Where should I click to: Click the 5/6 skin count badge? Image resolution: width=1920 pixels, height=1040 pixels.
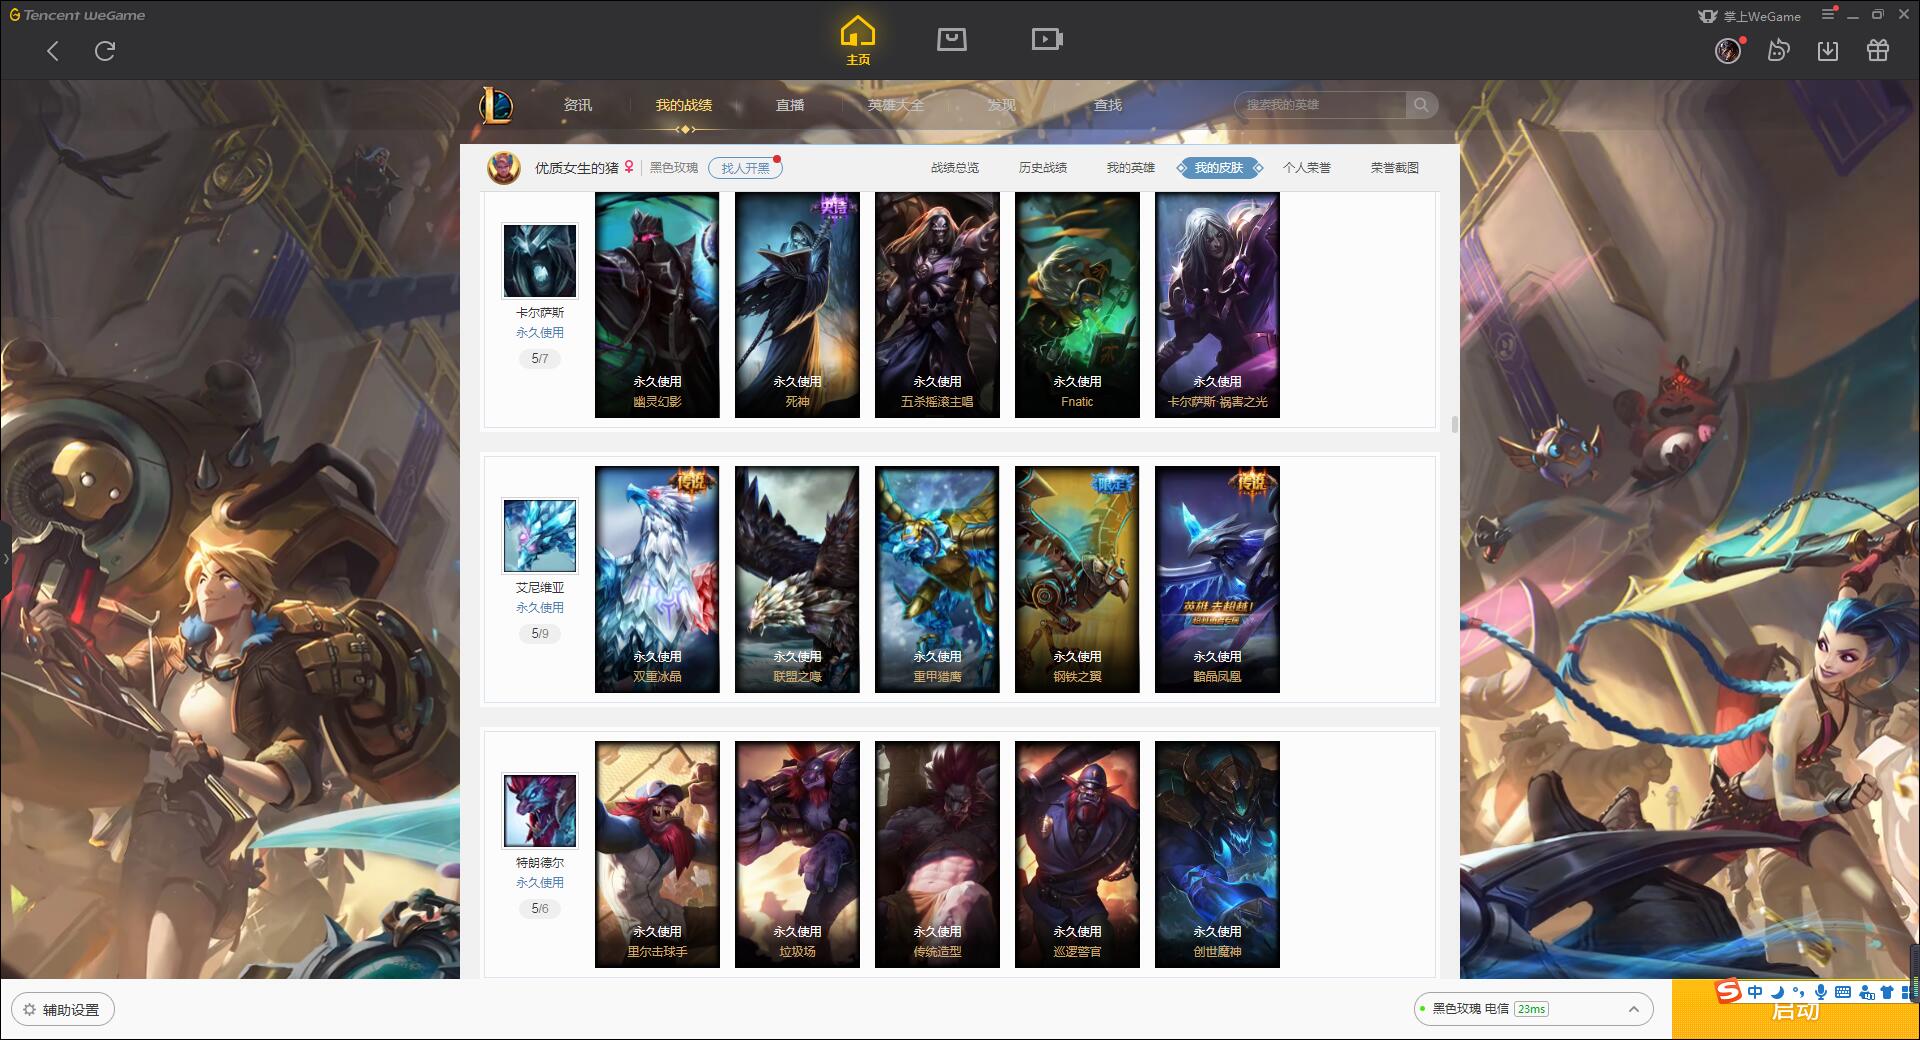click(540, 908)
